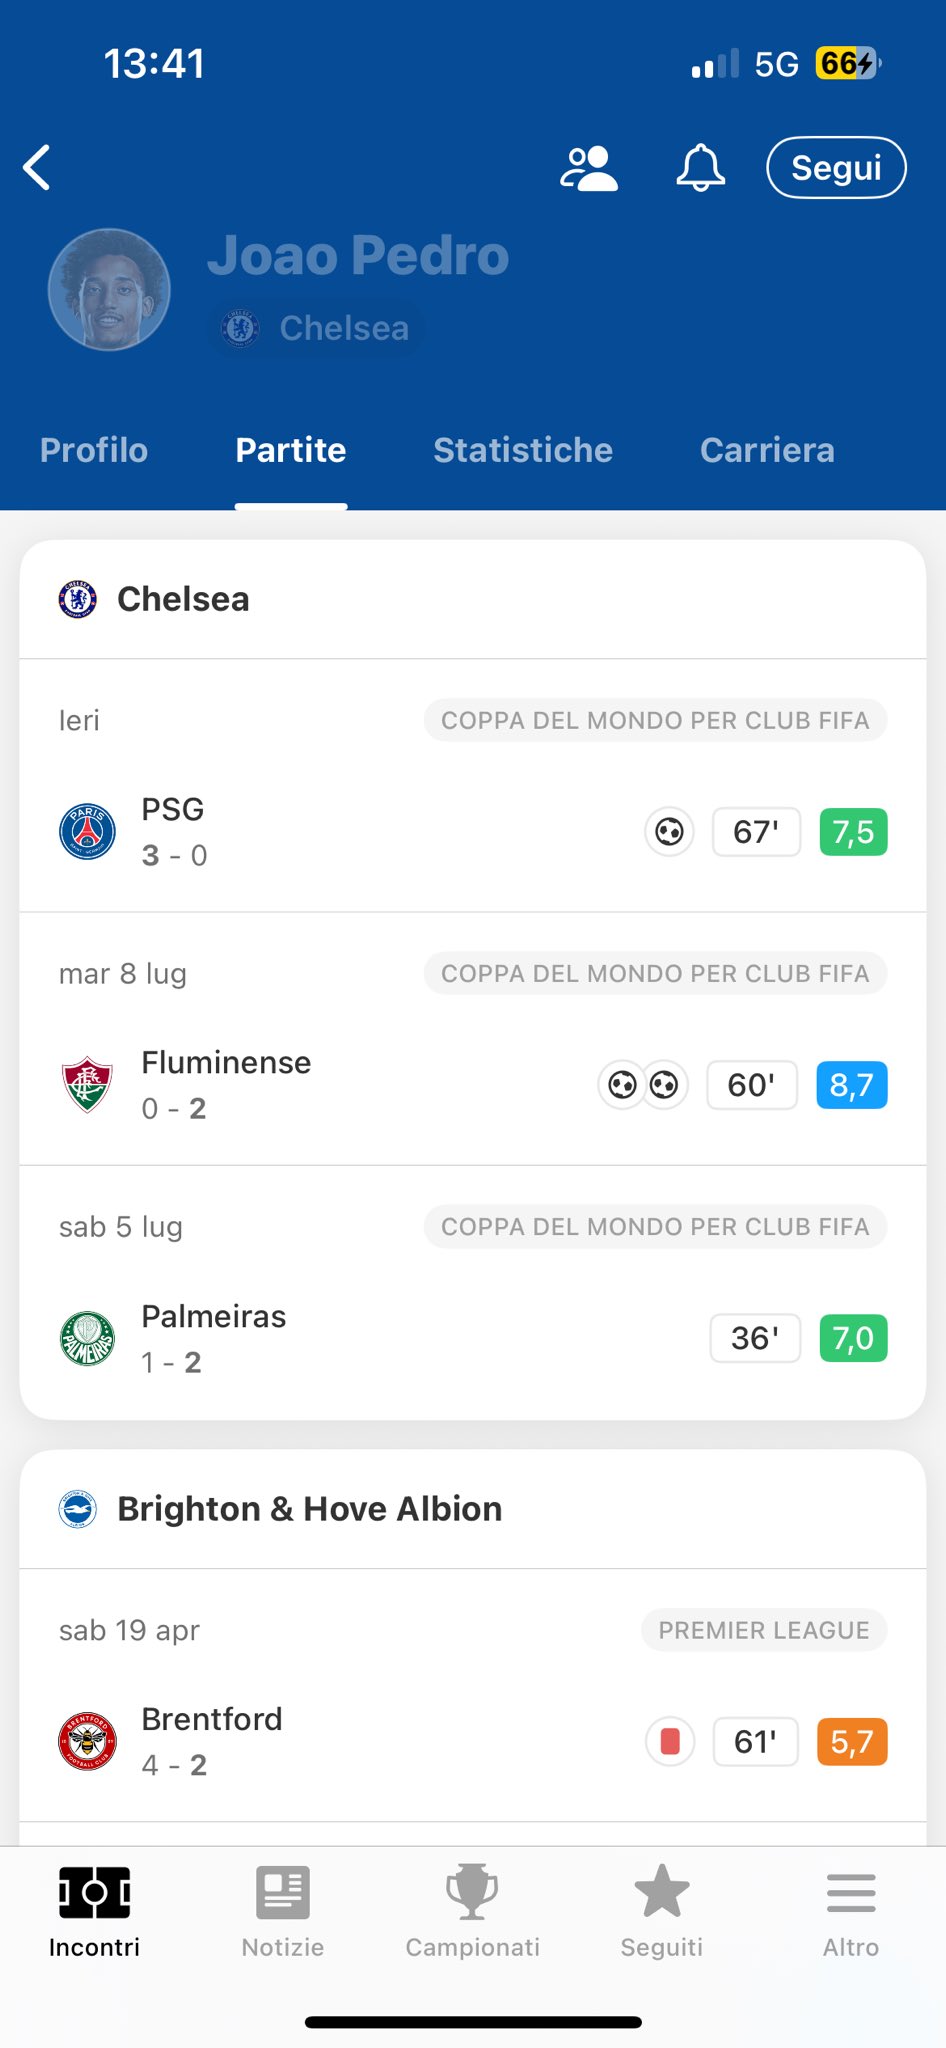Tap the green 7,5 rating badge
Viewport: 946px width, 2048px height.
coord(852,832)
